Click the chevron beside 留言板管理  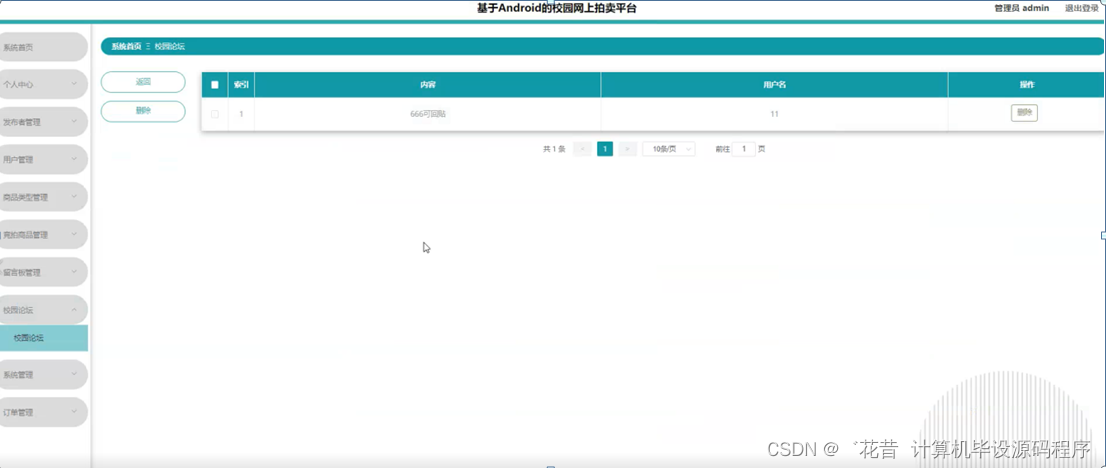click(x=74, y=272)
